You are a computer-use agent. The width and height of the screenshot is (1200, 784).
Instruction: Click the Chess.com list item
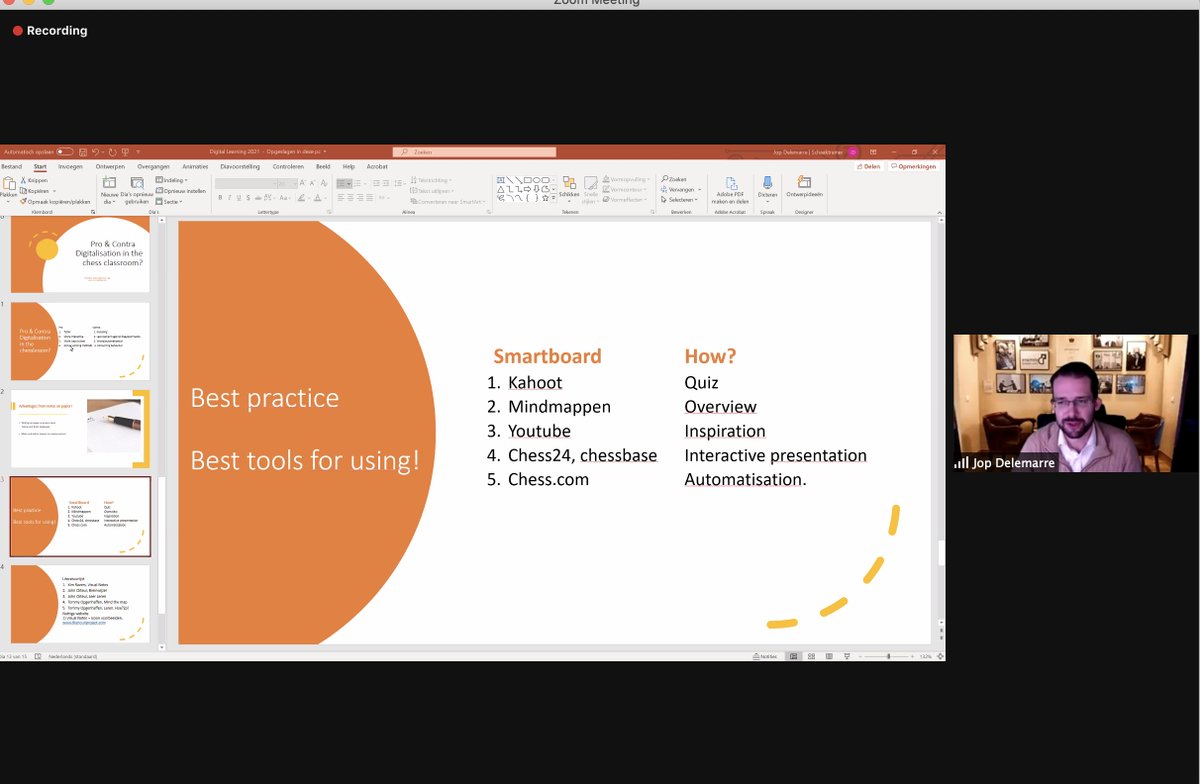pyautogui.click(x=548, y=479)
